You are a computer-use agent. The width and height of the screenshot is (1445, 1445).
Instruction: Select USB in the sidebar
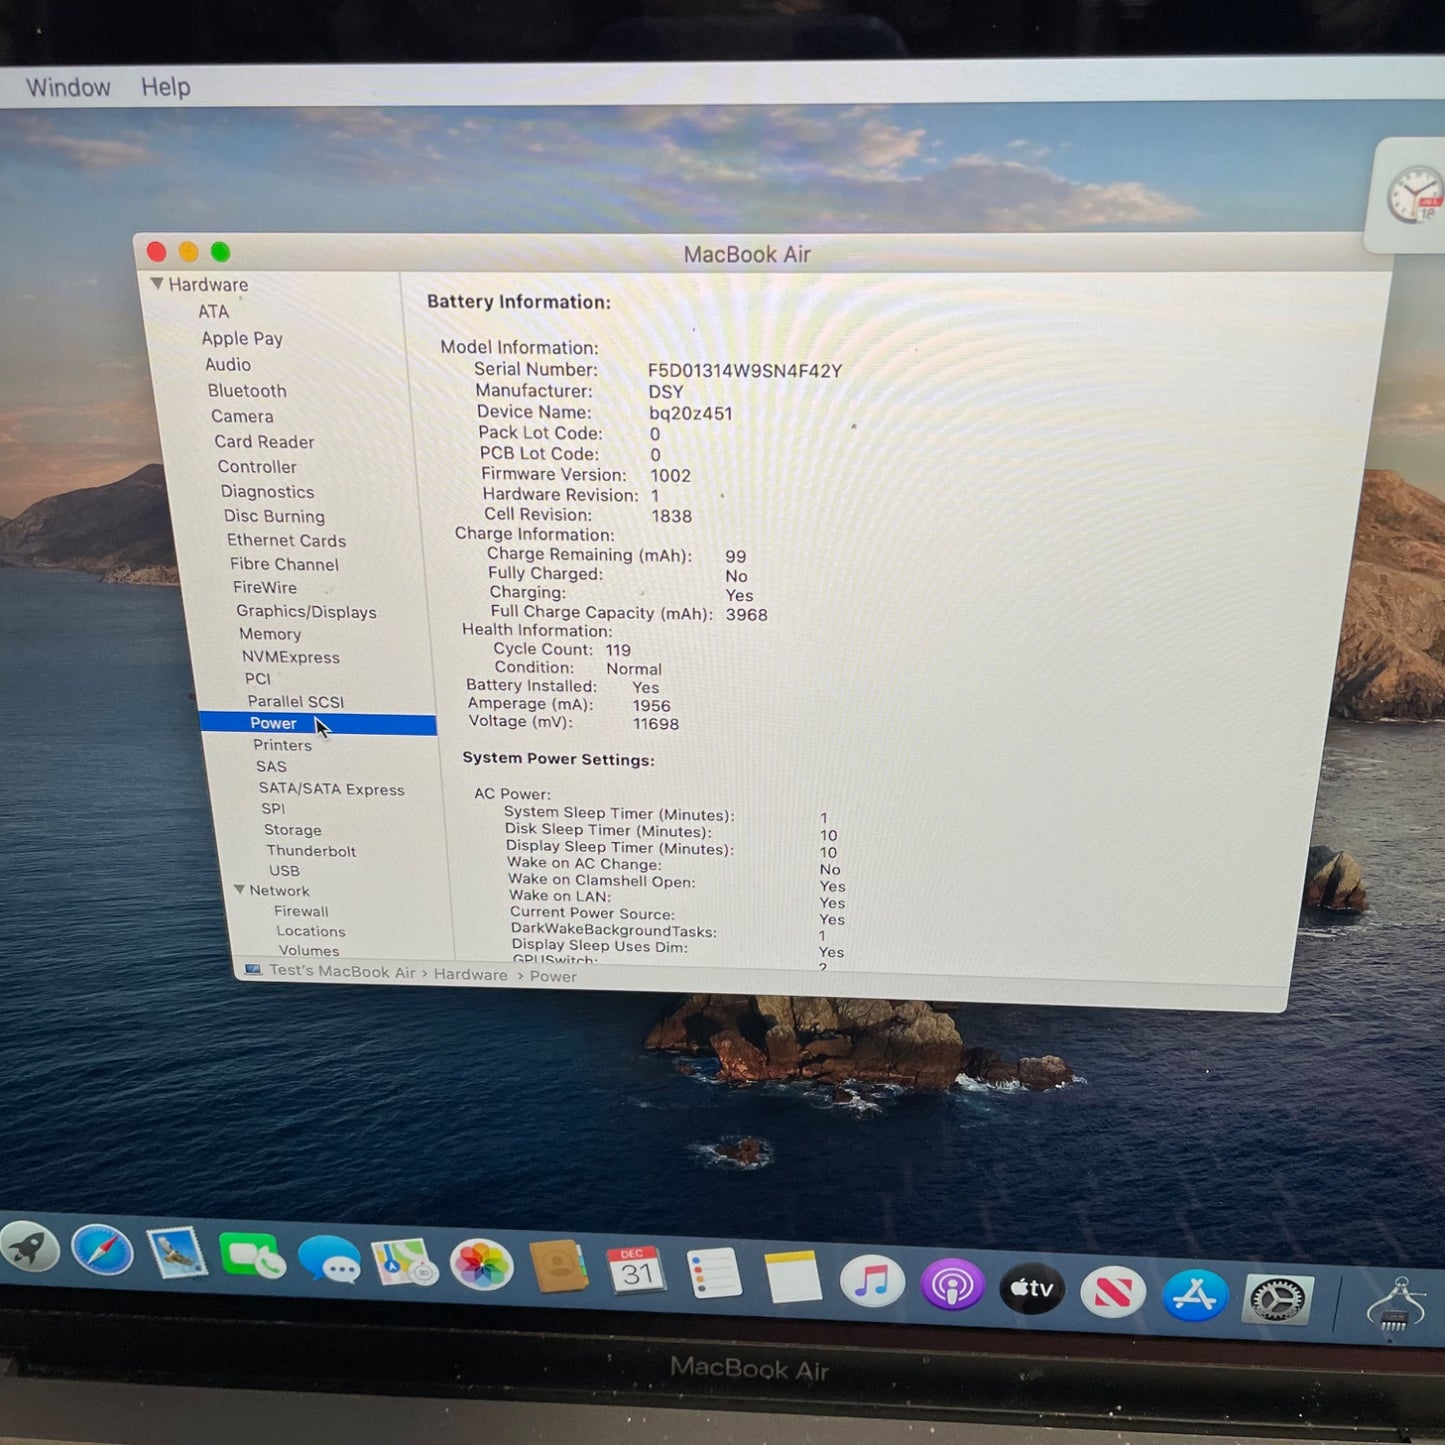coord(284,871)
